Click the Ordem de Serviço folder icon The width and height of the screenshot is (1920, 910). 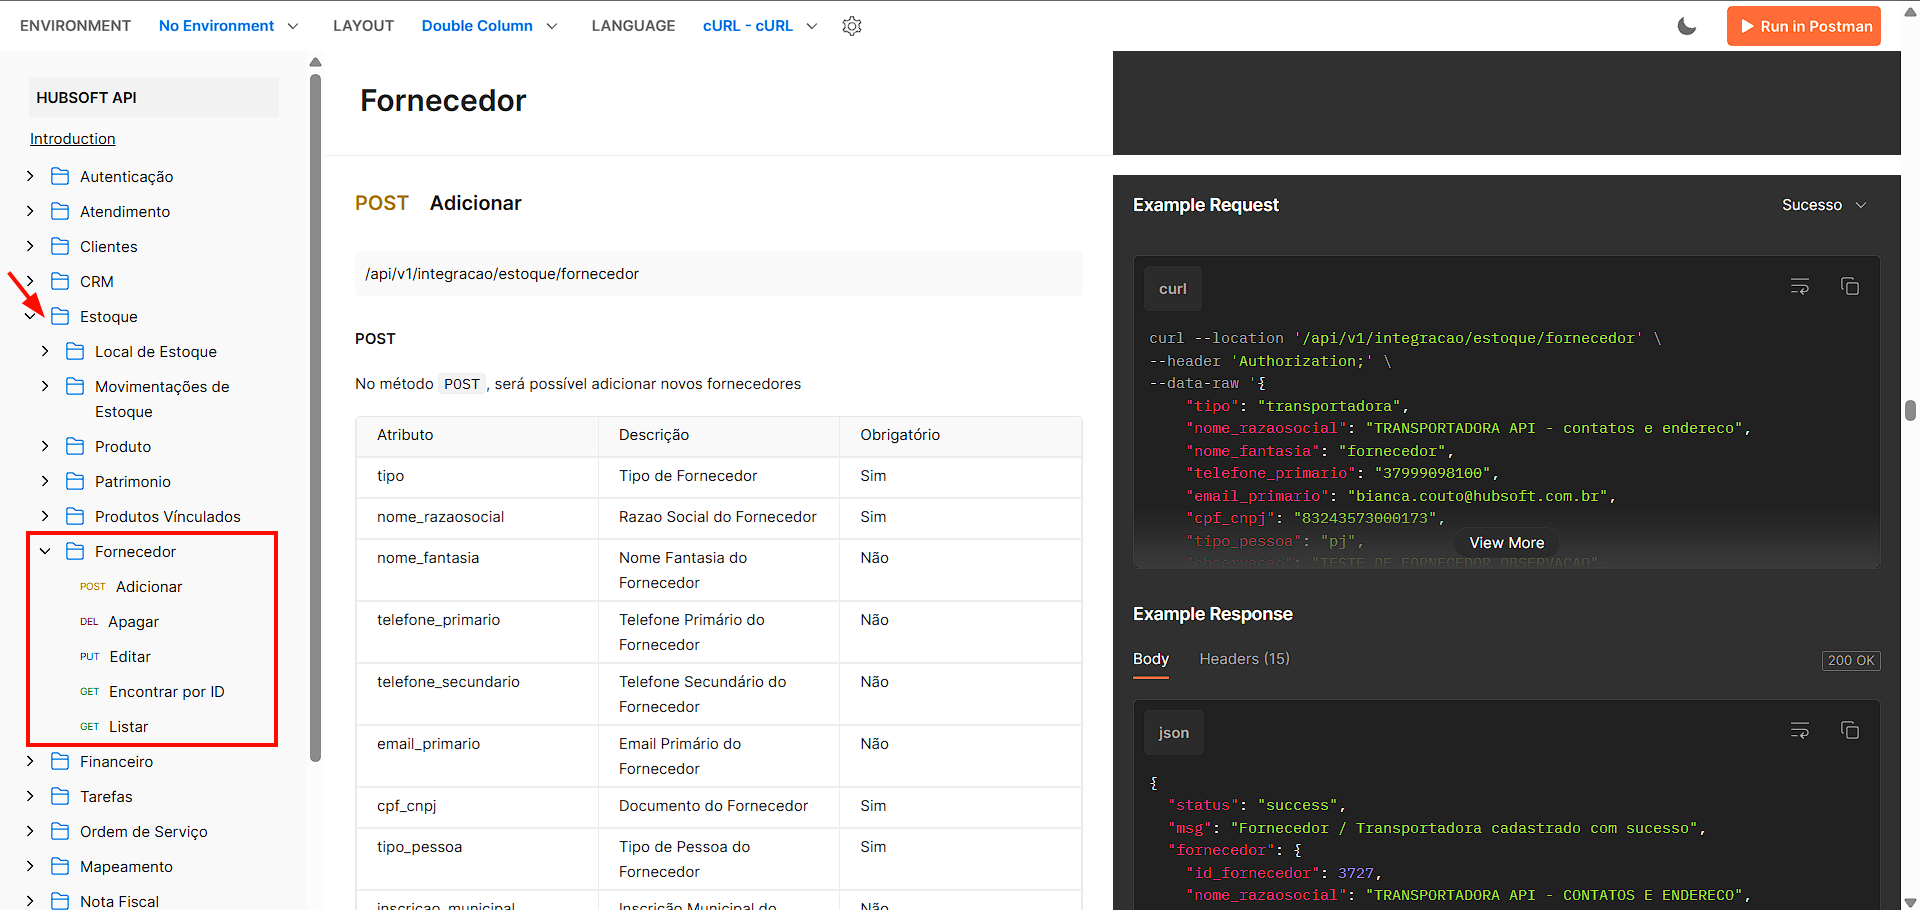coord(60,831)
